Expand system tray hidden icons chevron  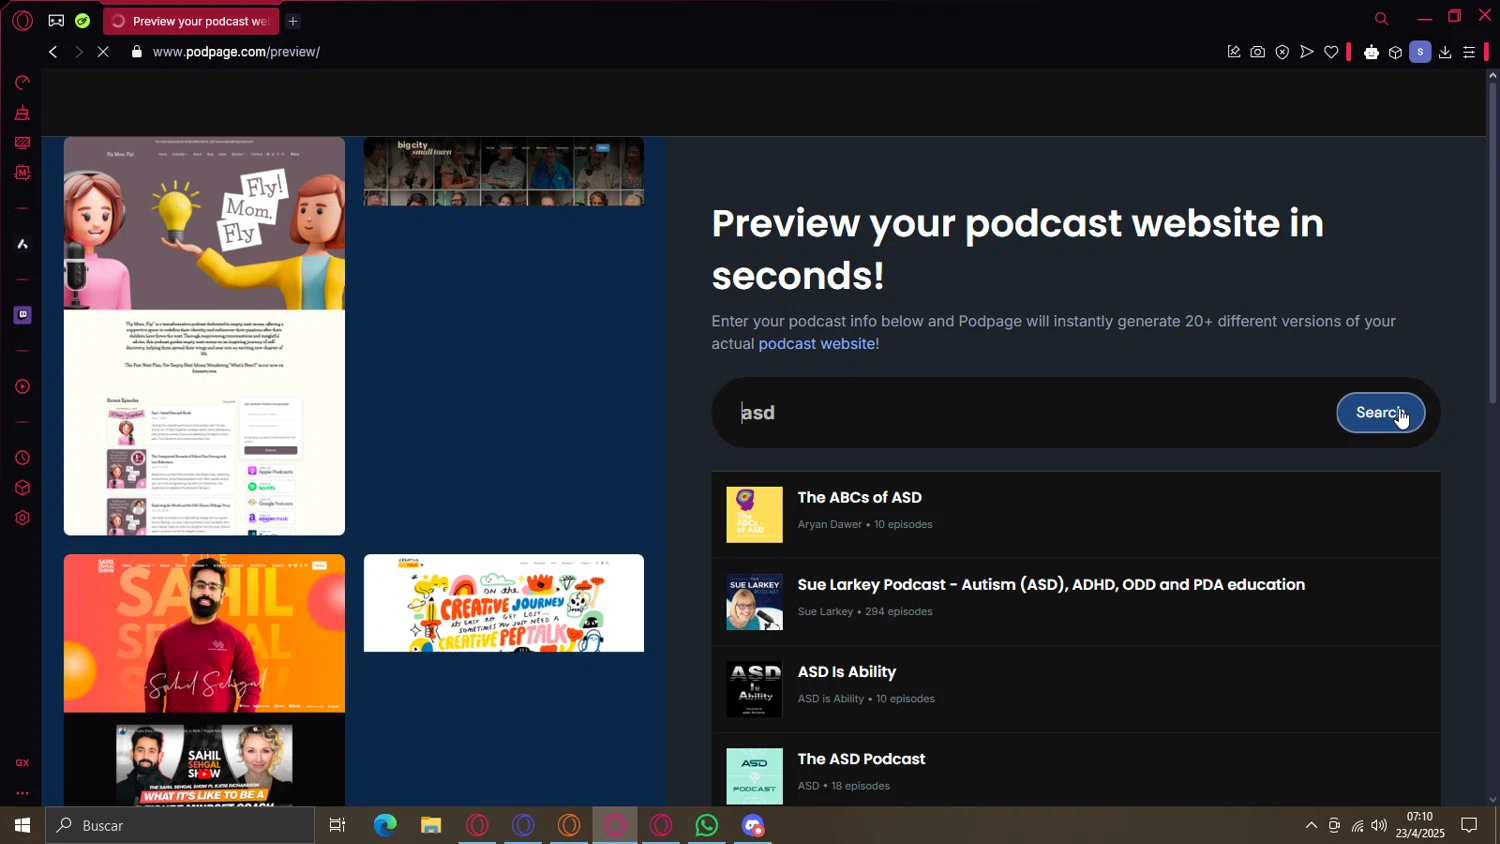(x=1311, y=825)
